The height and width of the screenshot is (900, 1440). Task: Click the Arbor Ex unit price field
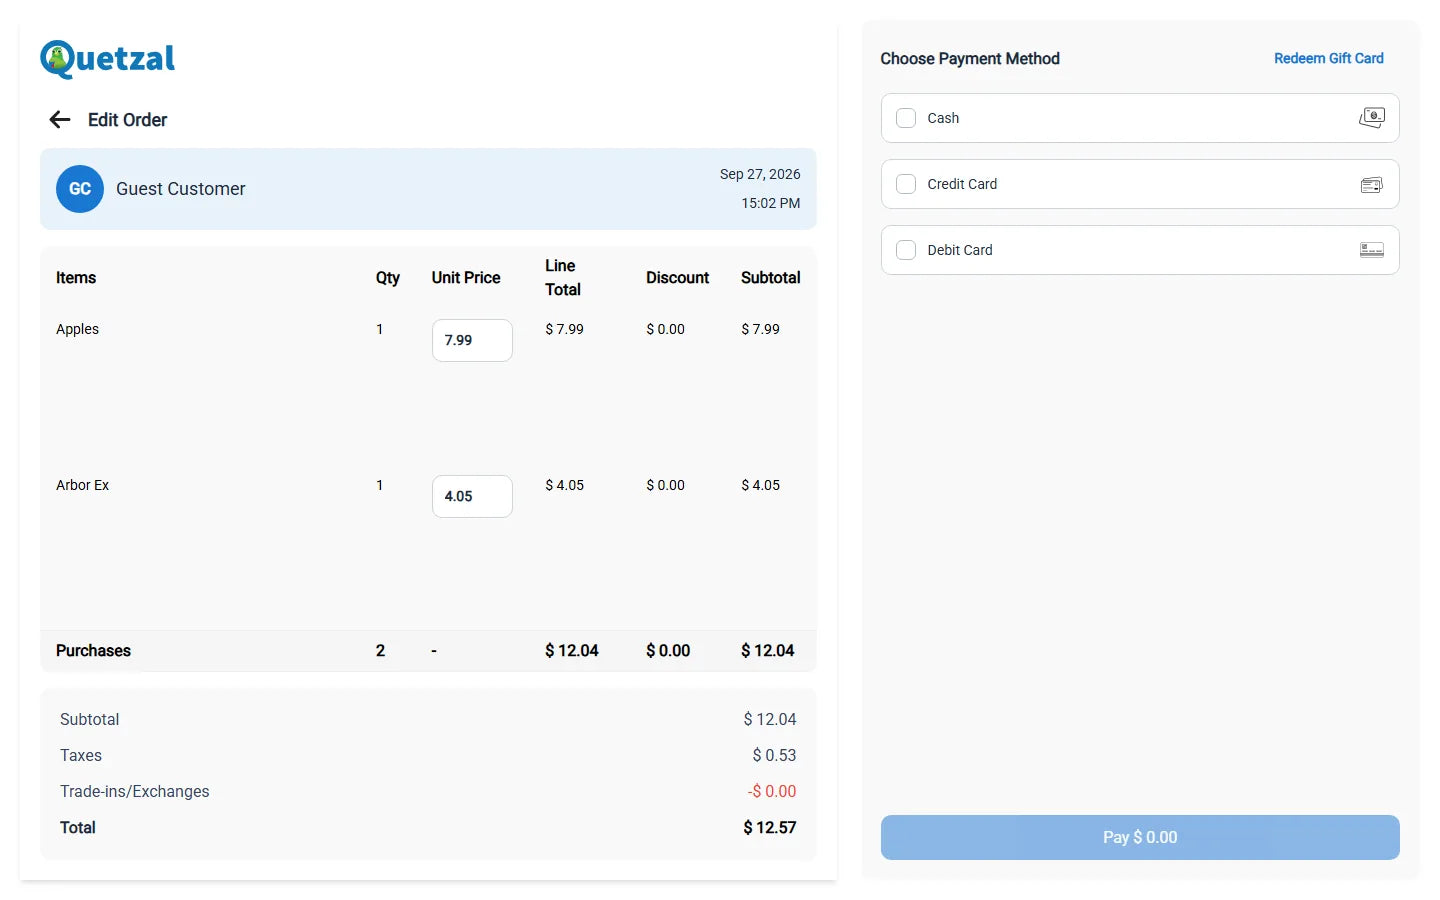tap(472, 496)
